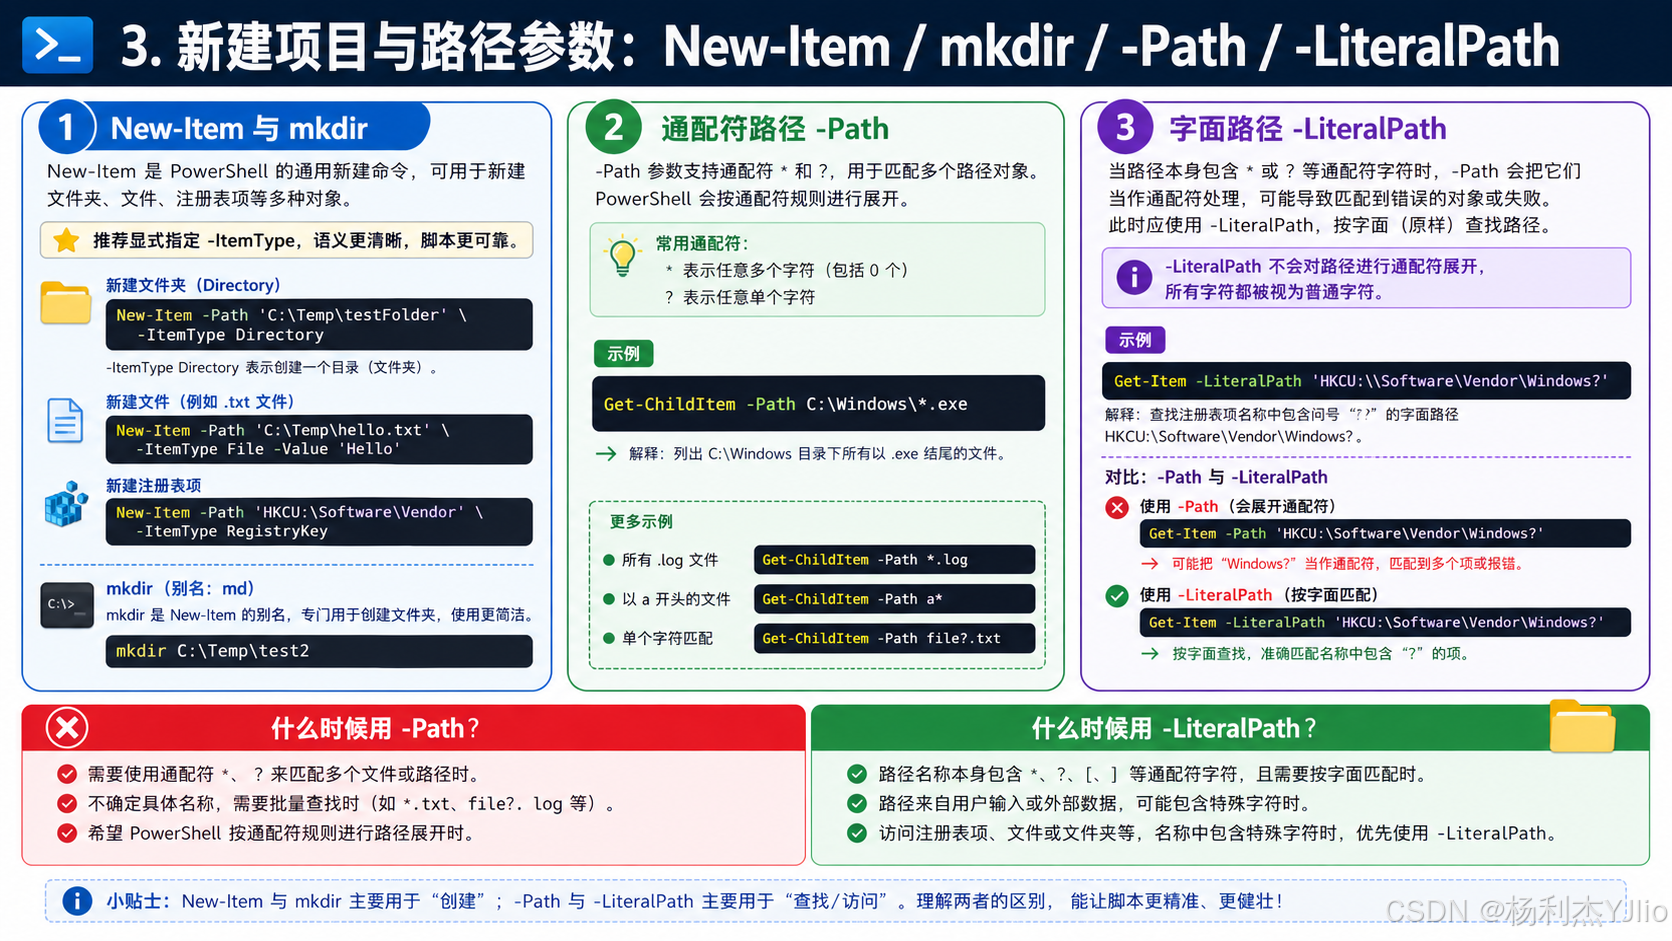1672x941 pixels.
Task: Click the blue registry cubes icon
Action: click(66, 504)
